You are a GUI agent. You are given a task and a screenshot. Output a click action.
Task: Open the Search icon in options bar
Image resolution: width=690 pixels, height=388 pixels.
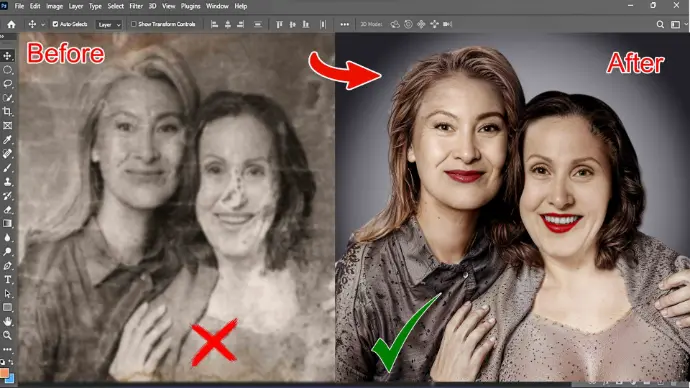coord(660,25)
